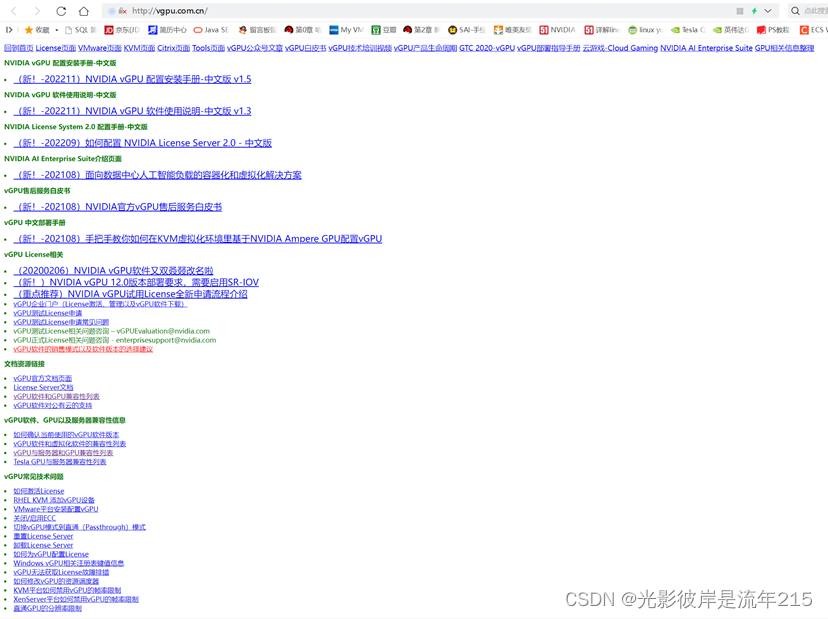Open the License Server文档 link
Screen dimensions: 828x619
[x=43, y=387]
